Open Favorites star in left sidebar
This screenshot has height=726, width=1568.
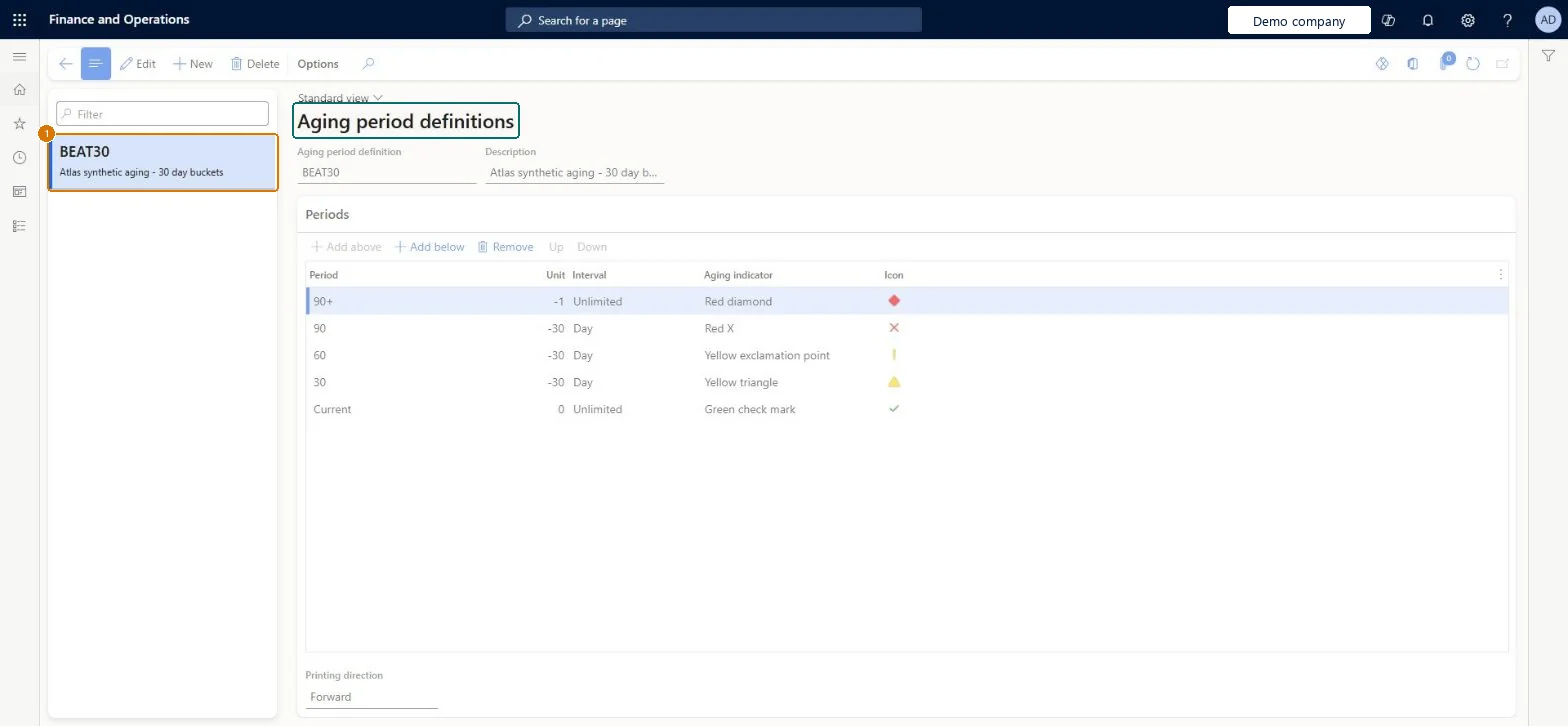[19, 124]
